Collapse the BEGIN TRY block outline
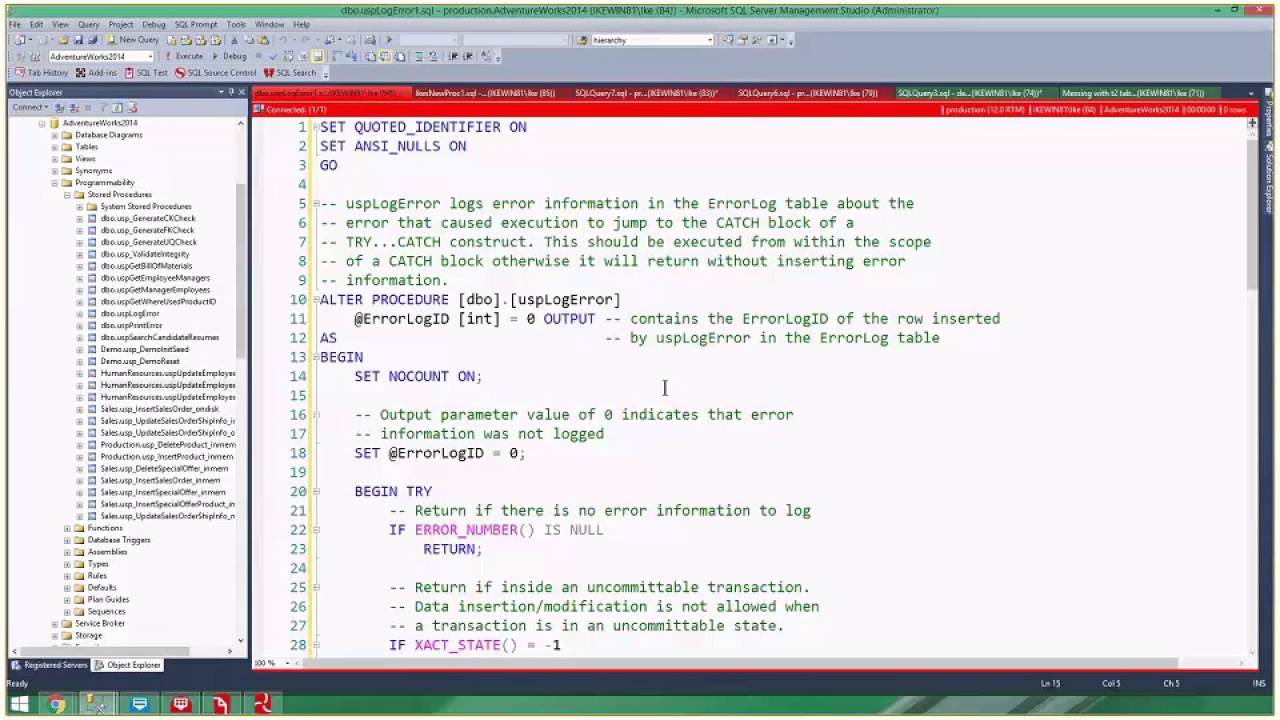 point(315,491)
